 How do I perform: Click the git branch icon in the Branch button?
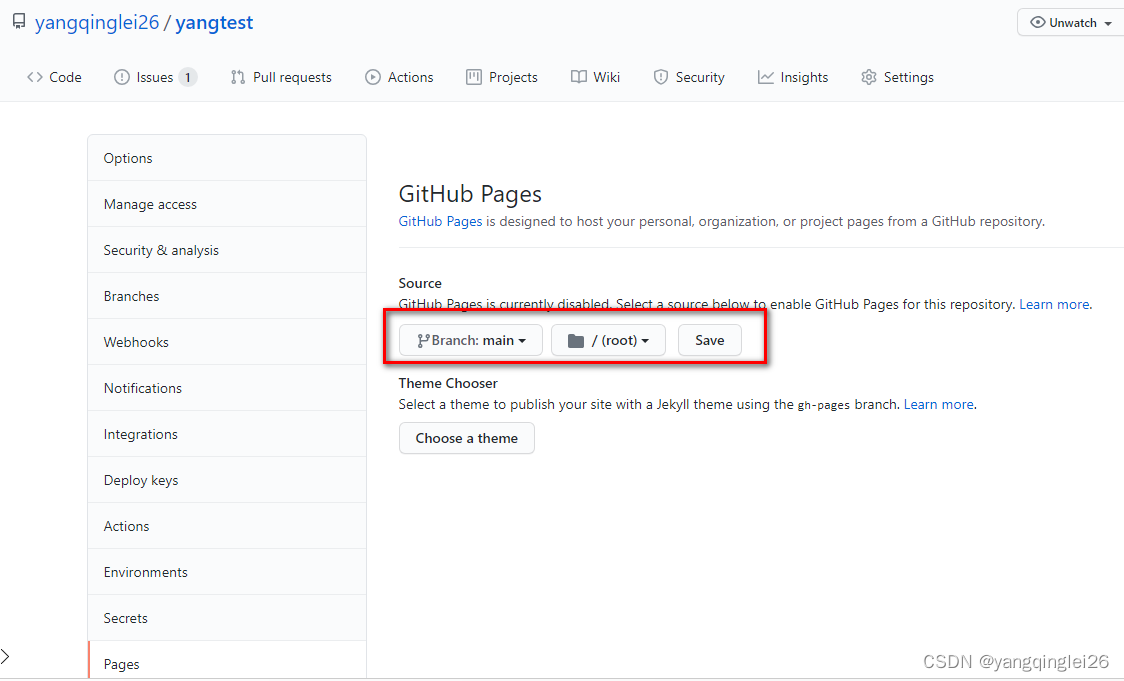424,340
